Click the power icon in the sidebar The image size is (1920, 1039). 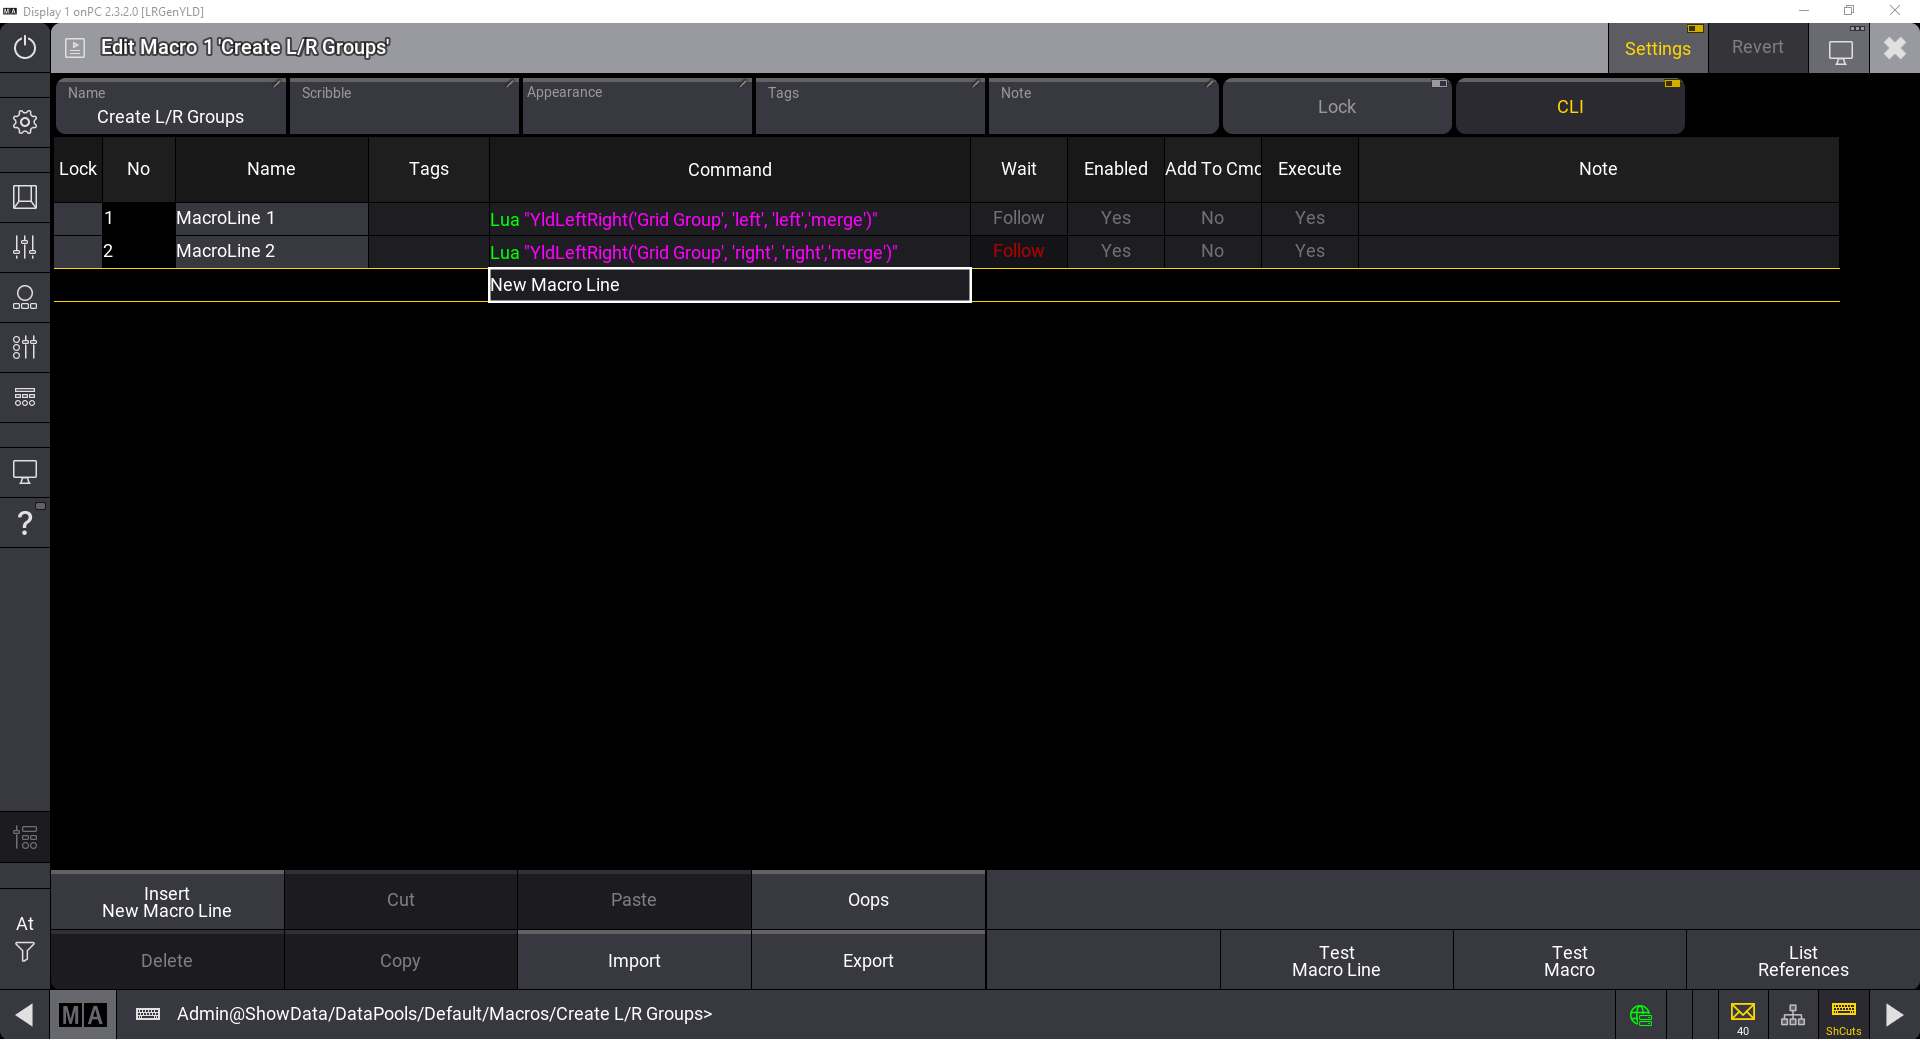pyautogui.click(x=25, y=48)
